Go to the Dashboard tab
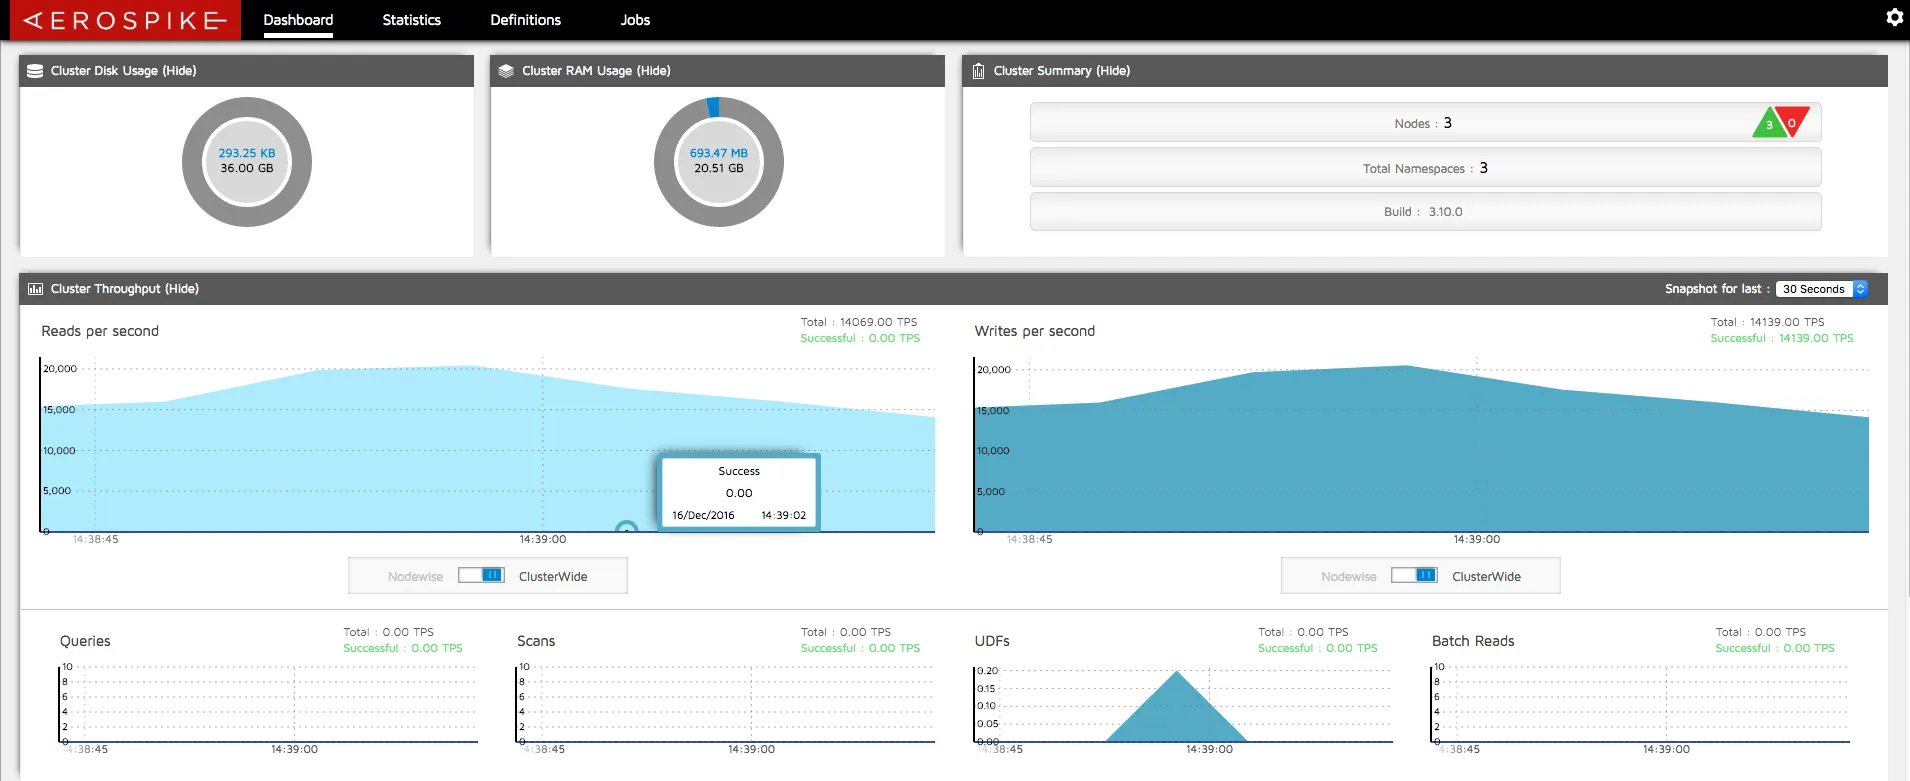 pyautogui.click(x=298, y=20)
